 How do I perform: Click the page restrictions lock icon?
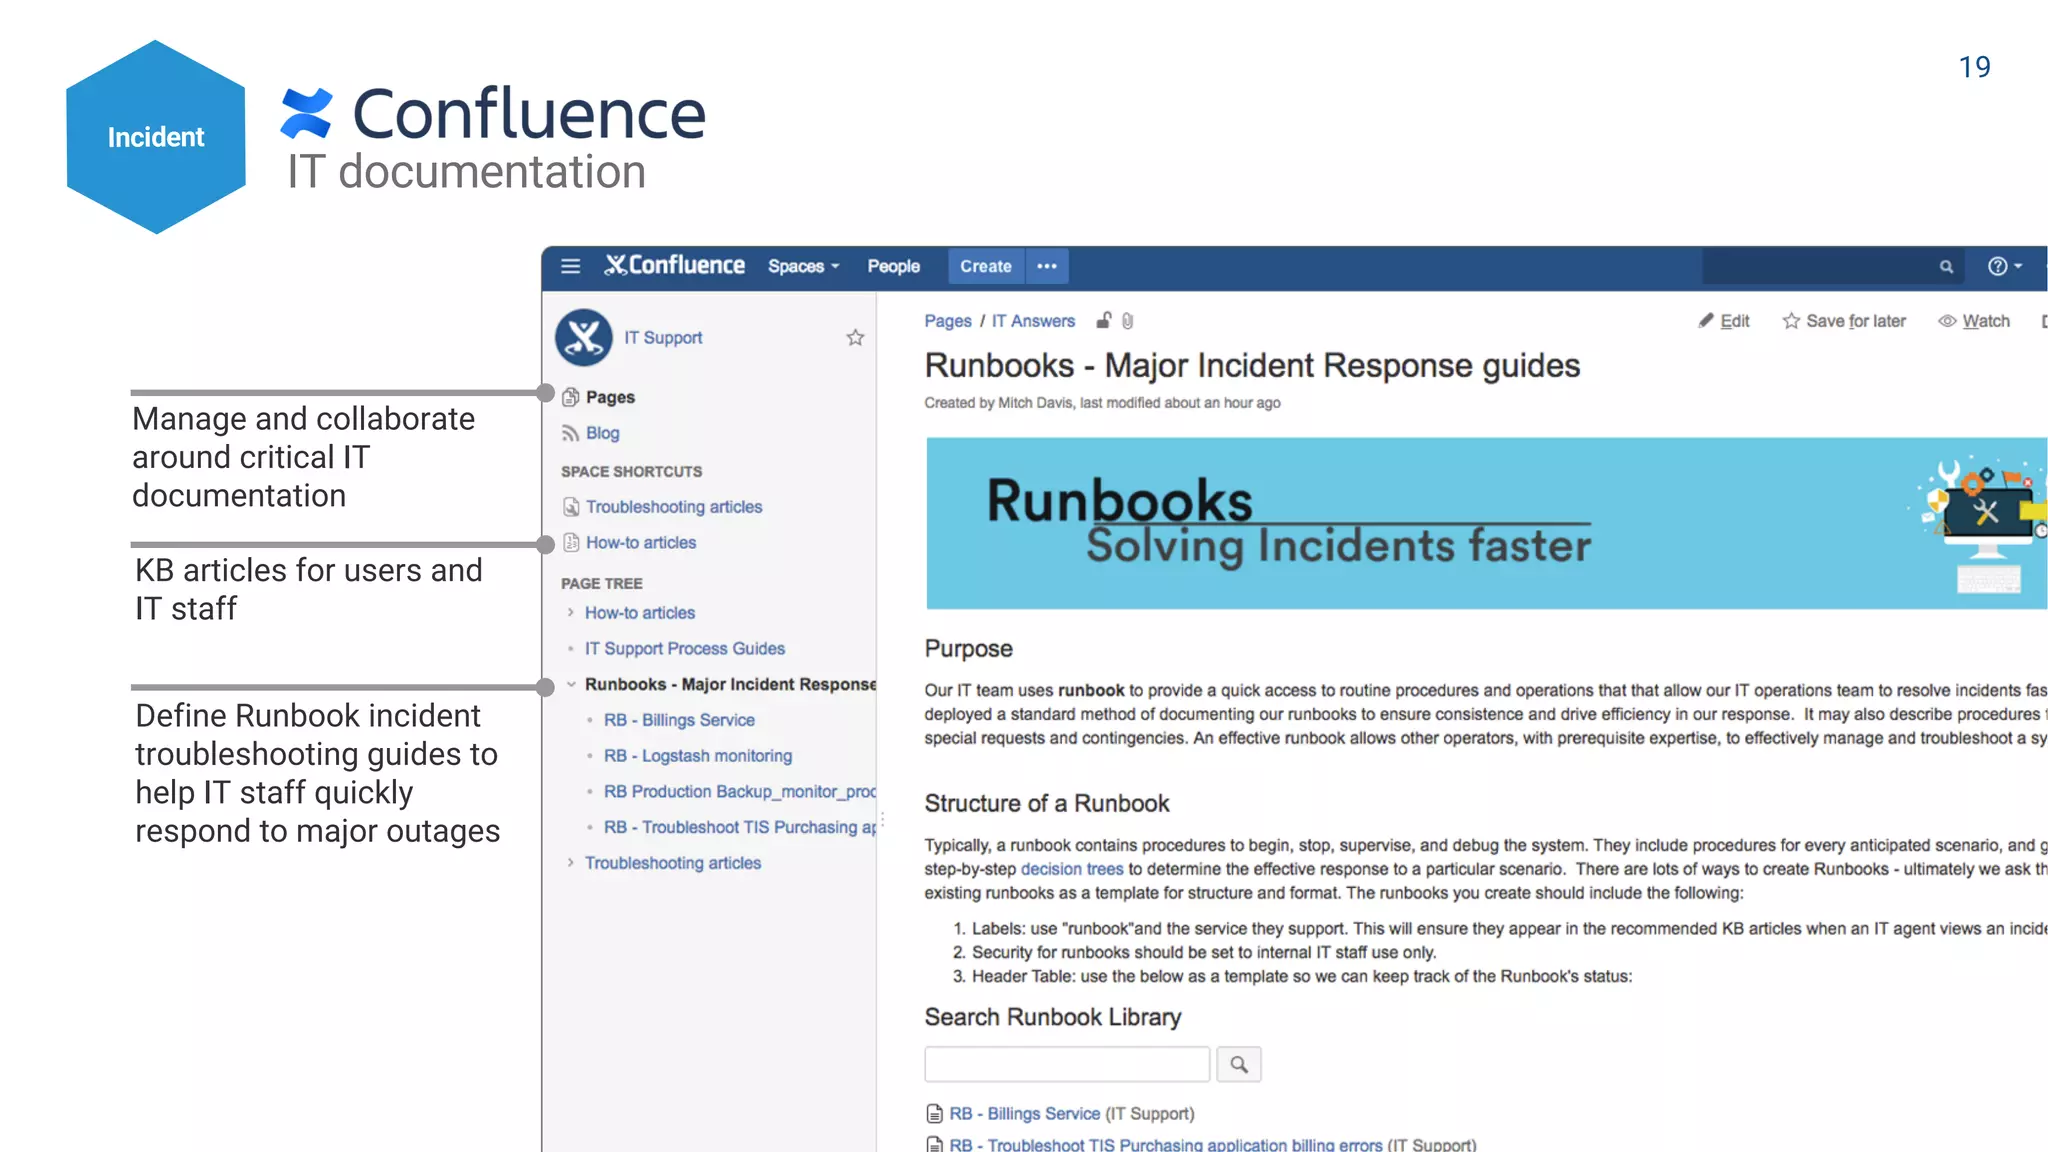1103,320
